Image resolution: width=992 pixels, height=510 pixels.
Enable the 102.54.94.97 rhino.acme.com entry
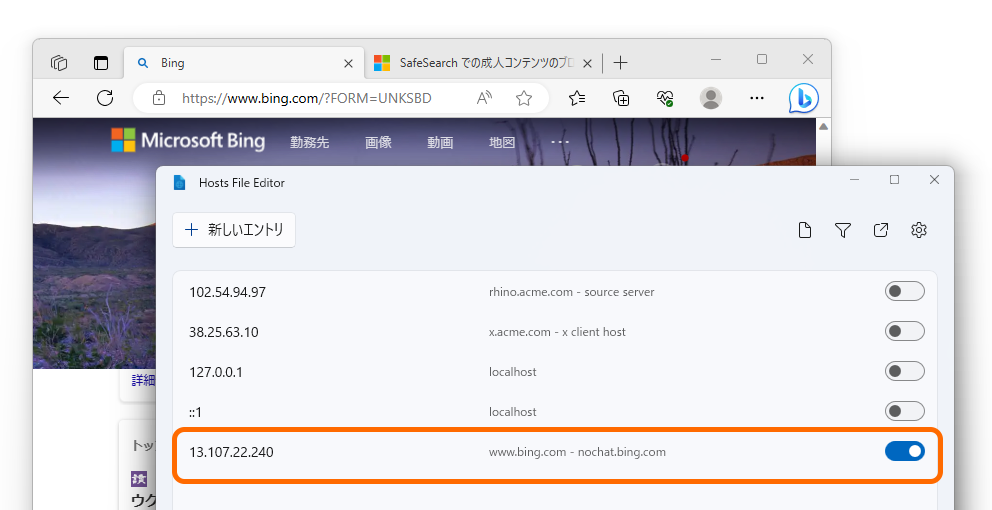point(905,291)
